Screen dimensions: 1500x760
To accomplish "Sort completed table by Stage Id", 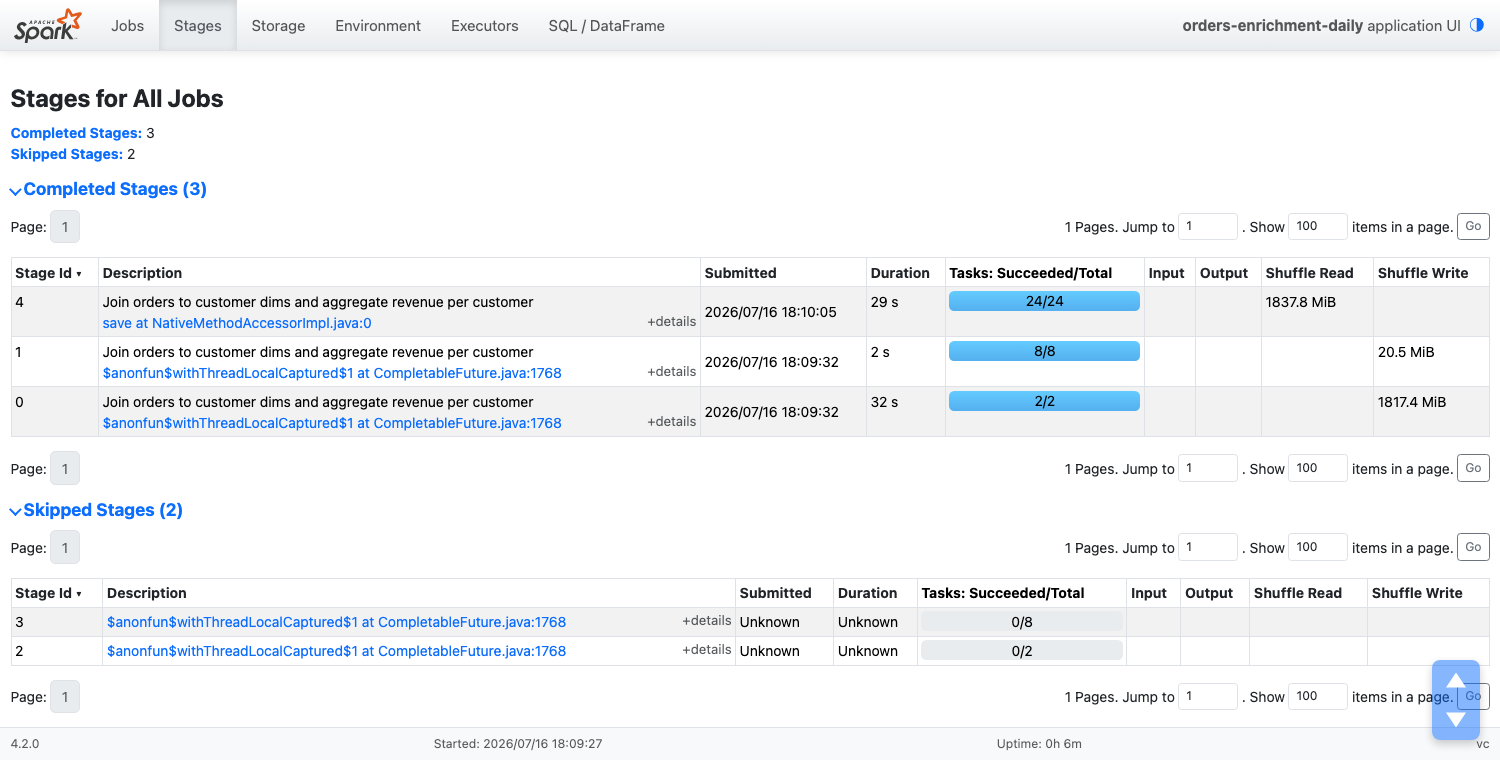I will coord(49,273).
